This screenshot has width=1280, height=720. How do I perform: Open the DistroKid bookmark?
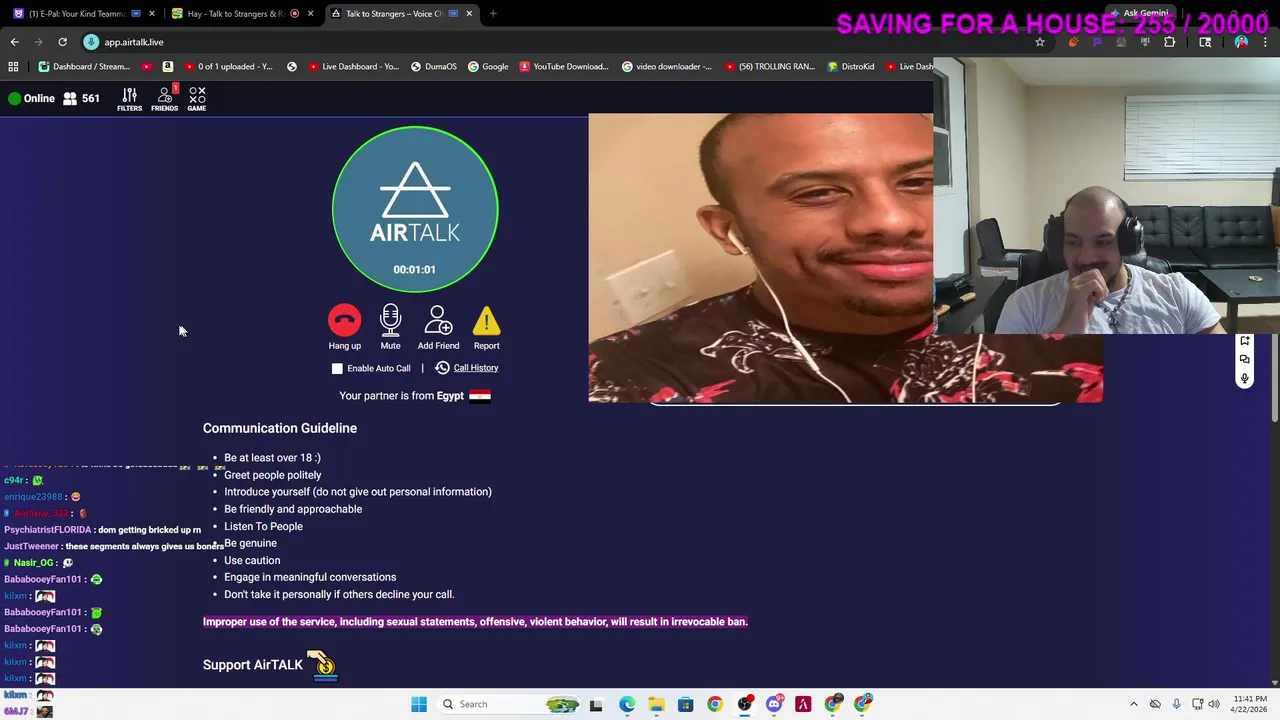pyautogui.click(x=850, y=67)
